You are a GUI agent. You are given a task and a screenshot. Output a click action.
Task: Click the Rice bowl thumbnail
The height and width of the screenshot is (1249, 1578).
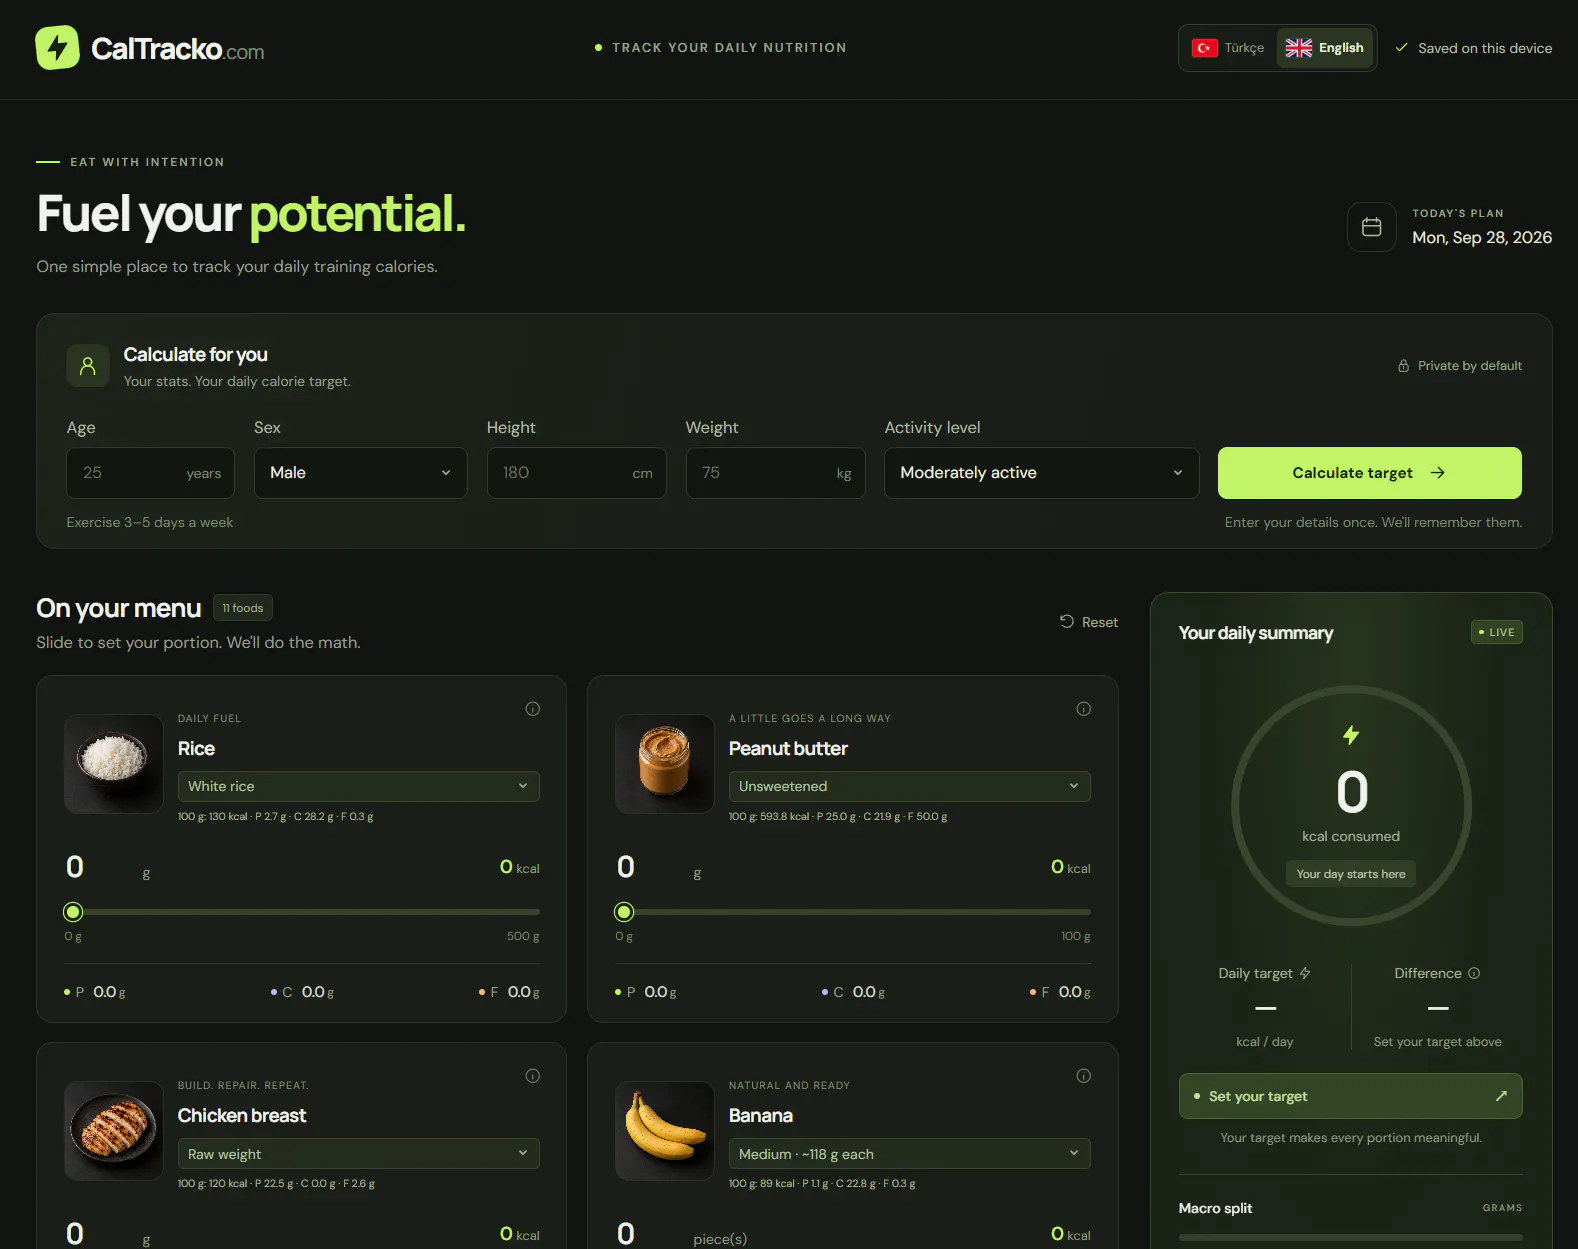click(114, 764)
